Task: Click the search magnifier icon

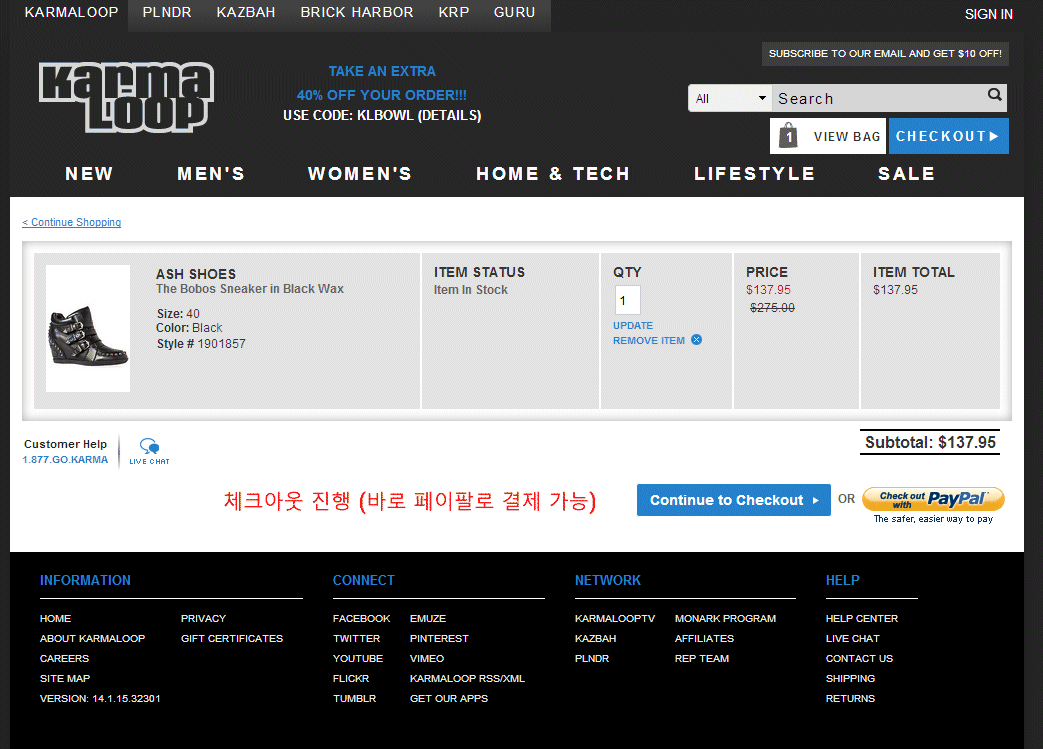Action: tap(994, 96)
